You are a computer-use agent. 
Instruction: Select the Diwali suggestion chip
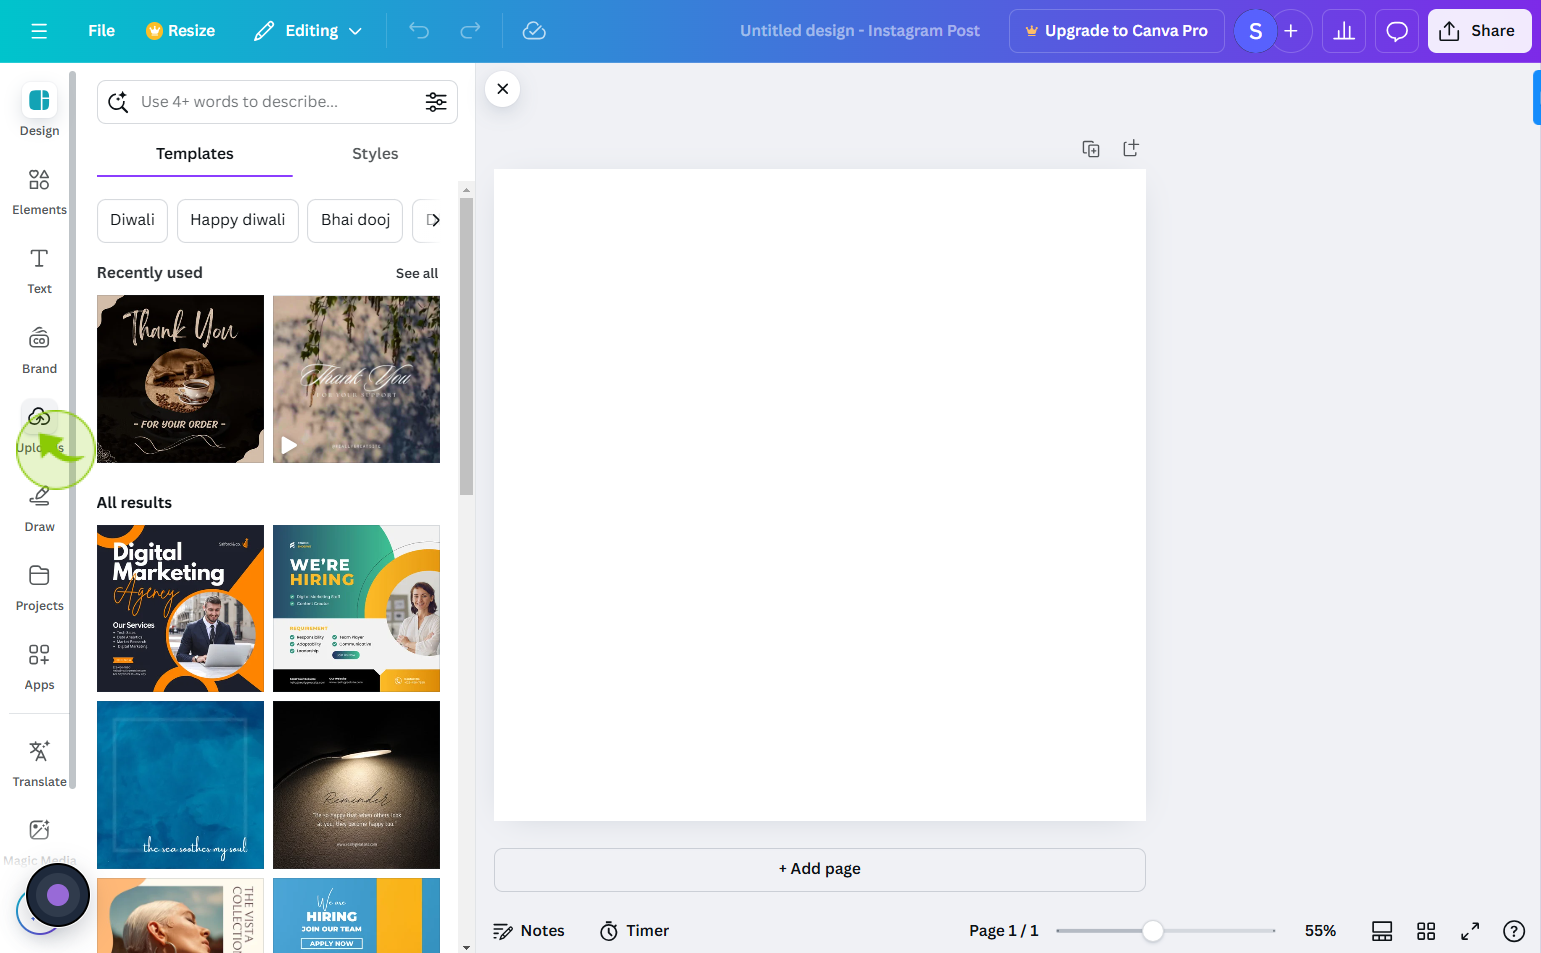click(x=132, y=220)
